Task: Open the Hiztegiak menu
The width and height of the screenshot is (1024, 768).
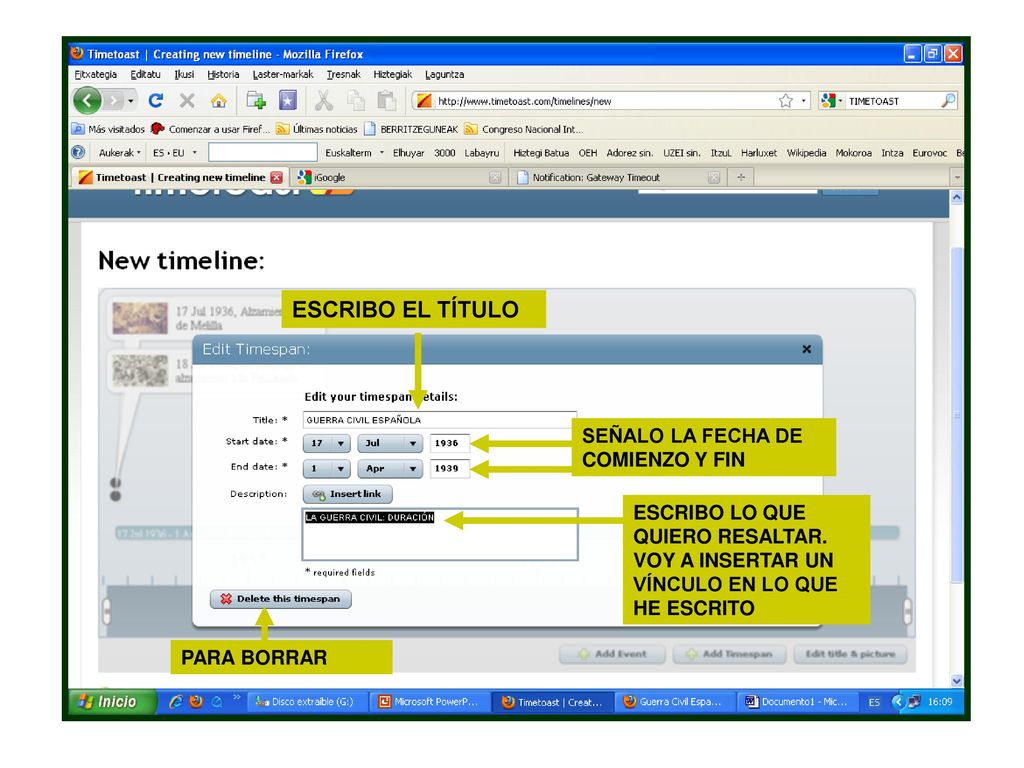Action: pyautogui.click(x=392, y=74)
